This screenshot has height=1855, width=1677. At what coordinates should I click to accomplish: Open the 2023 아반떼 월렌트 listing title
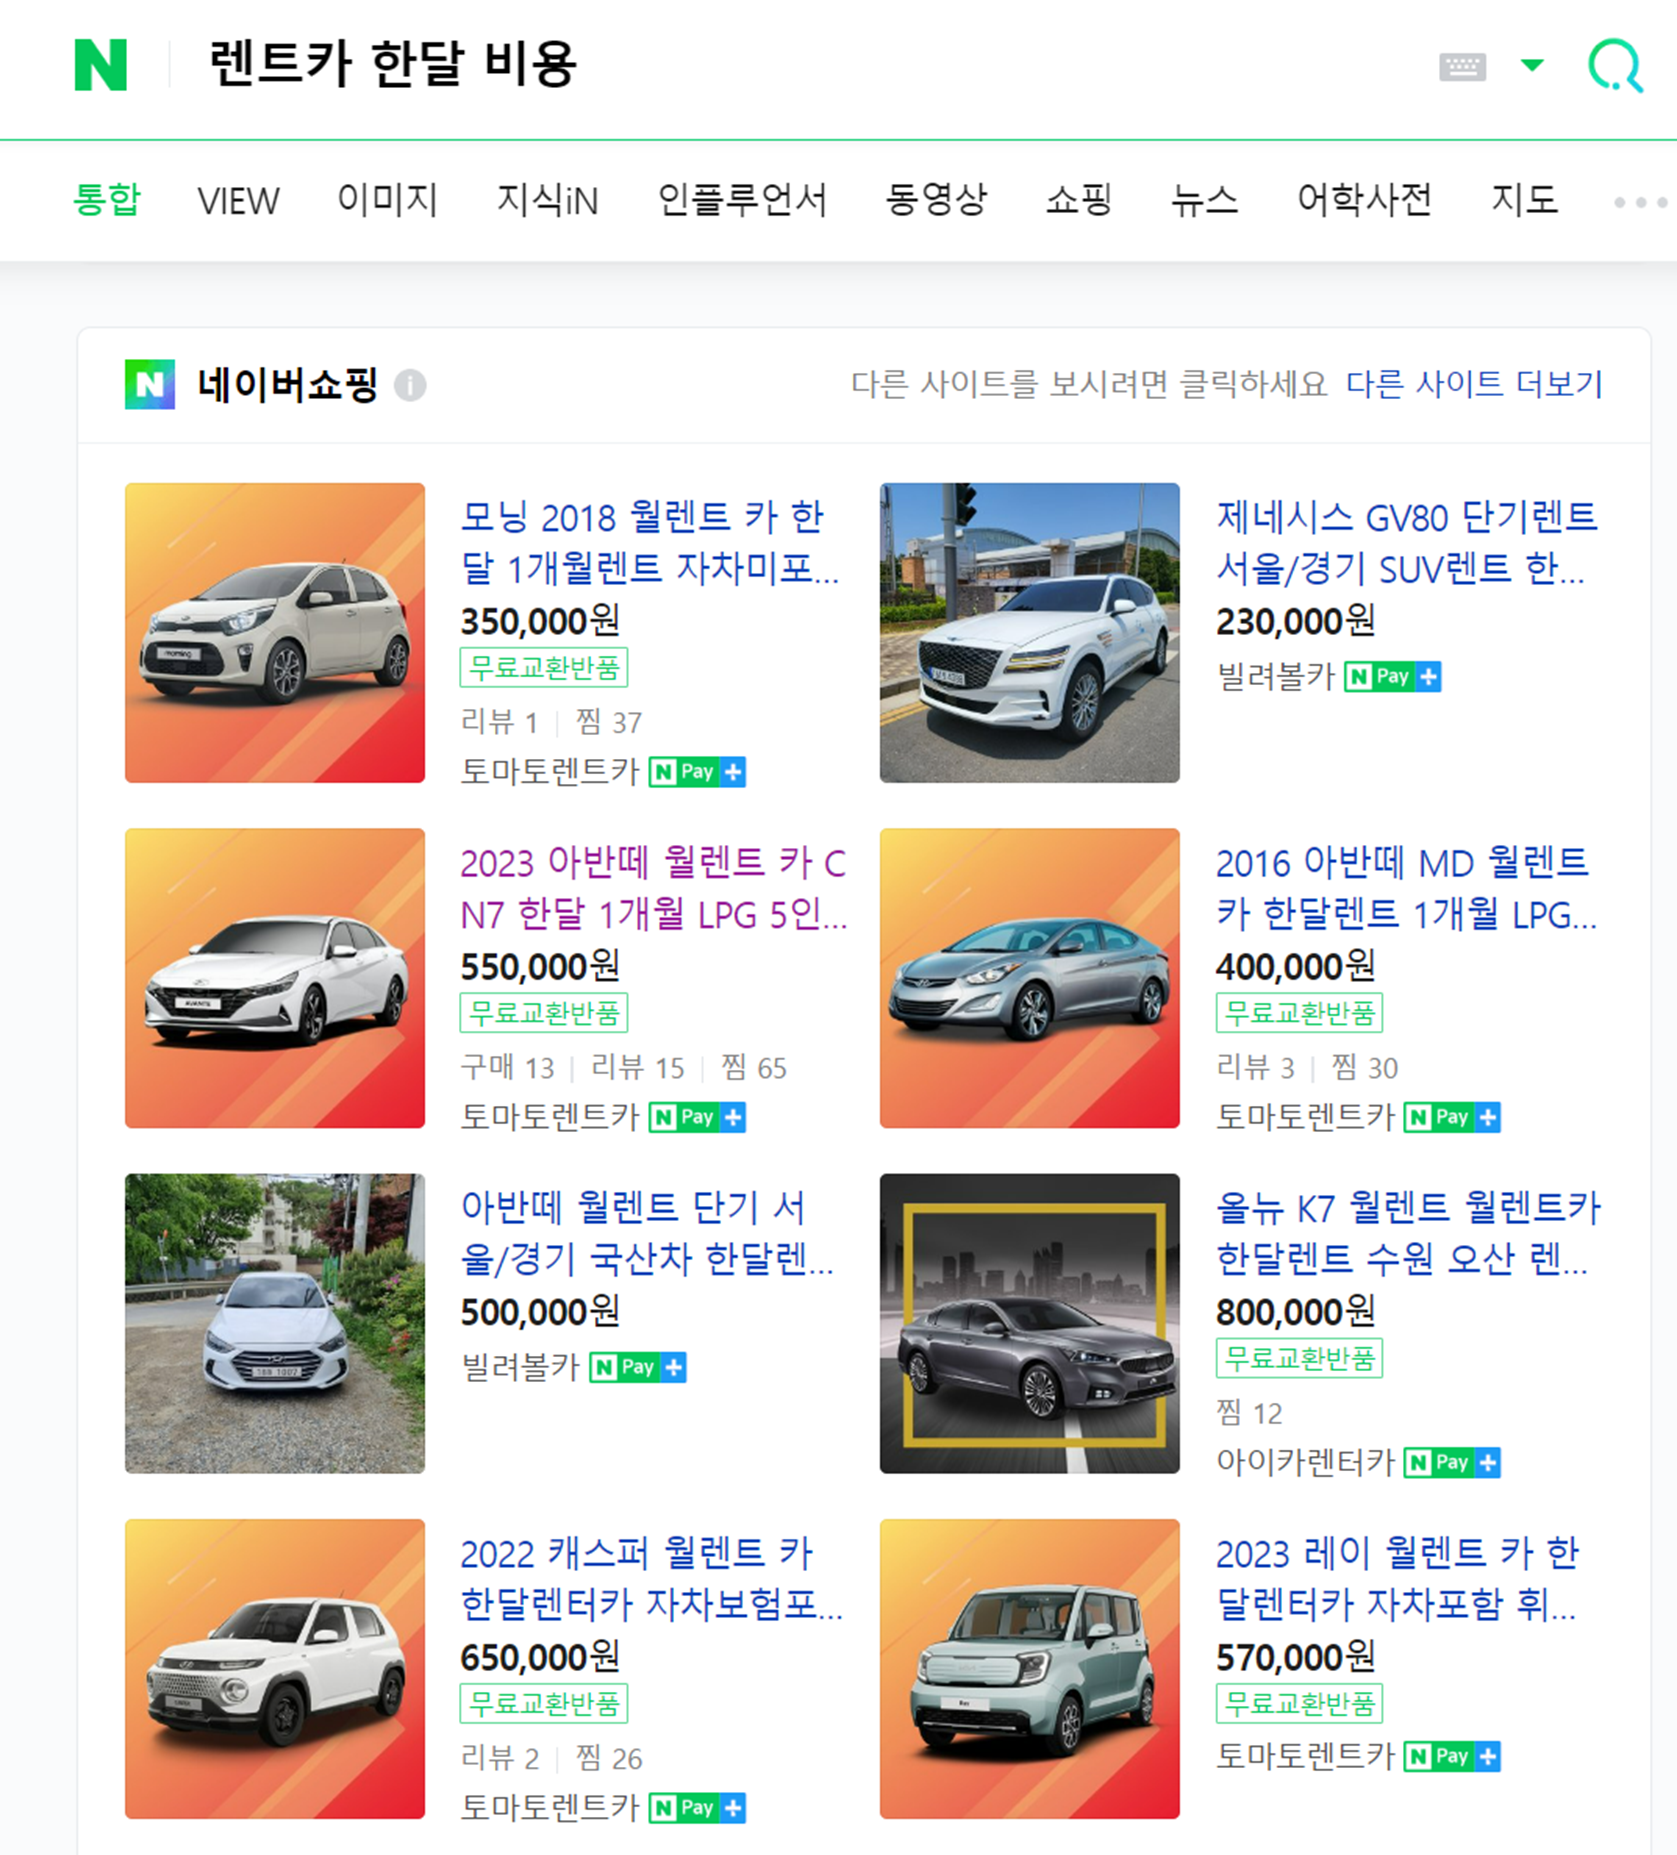pos(653,887)
